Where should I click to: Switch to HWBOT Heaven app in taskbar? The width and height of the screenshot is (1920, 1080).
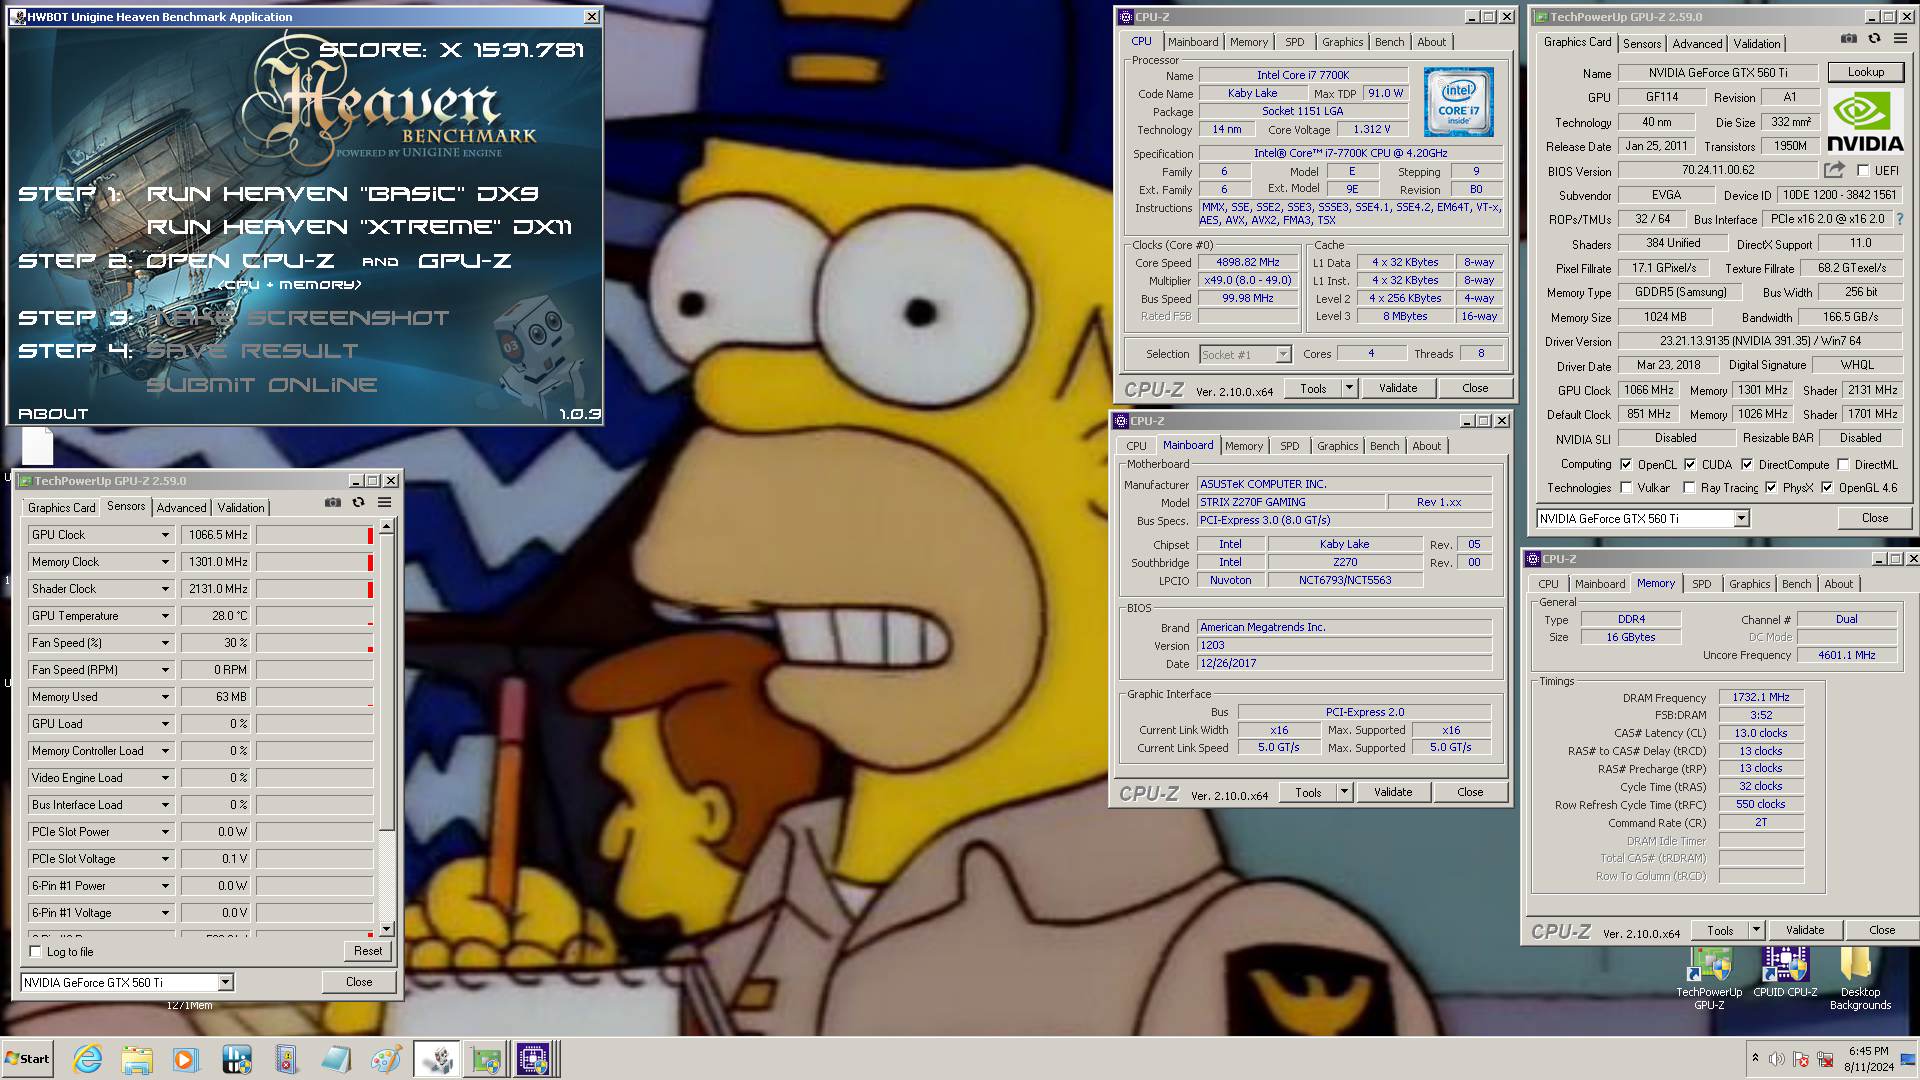click(x=436, y=1059)
